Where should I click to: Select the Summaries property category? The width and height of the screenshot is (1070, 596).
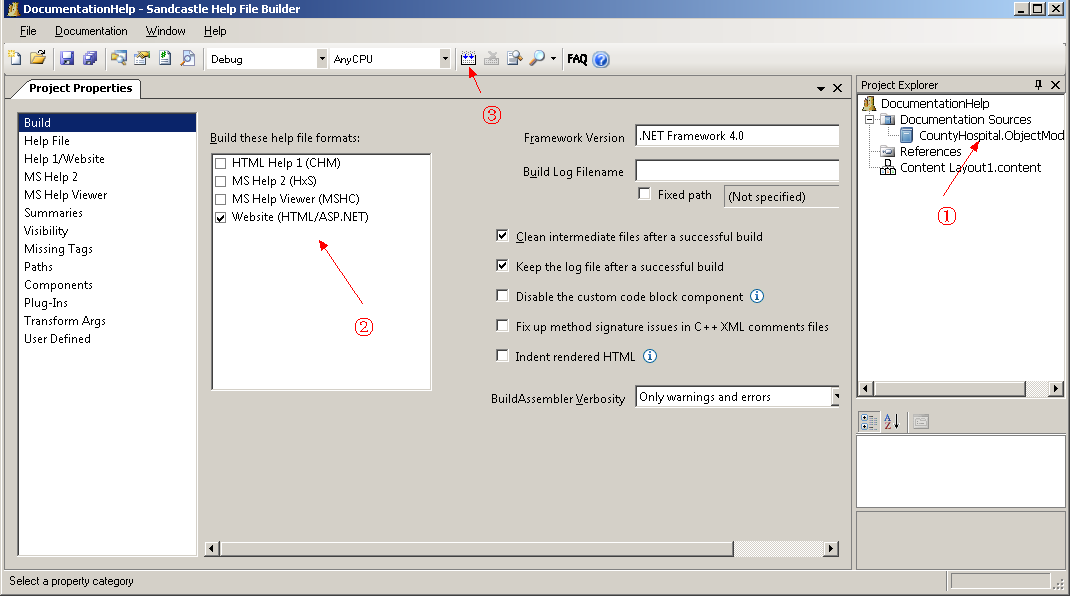(x=107, y=212)
